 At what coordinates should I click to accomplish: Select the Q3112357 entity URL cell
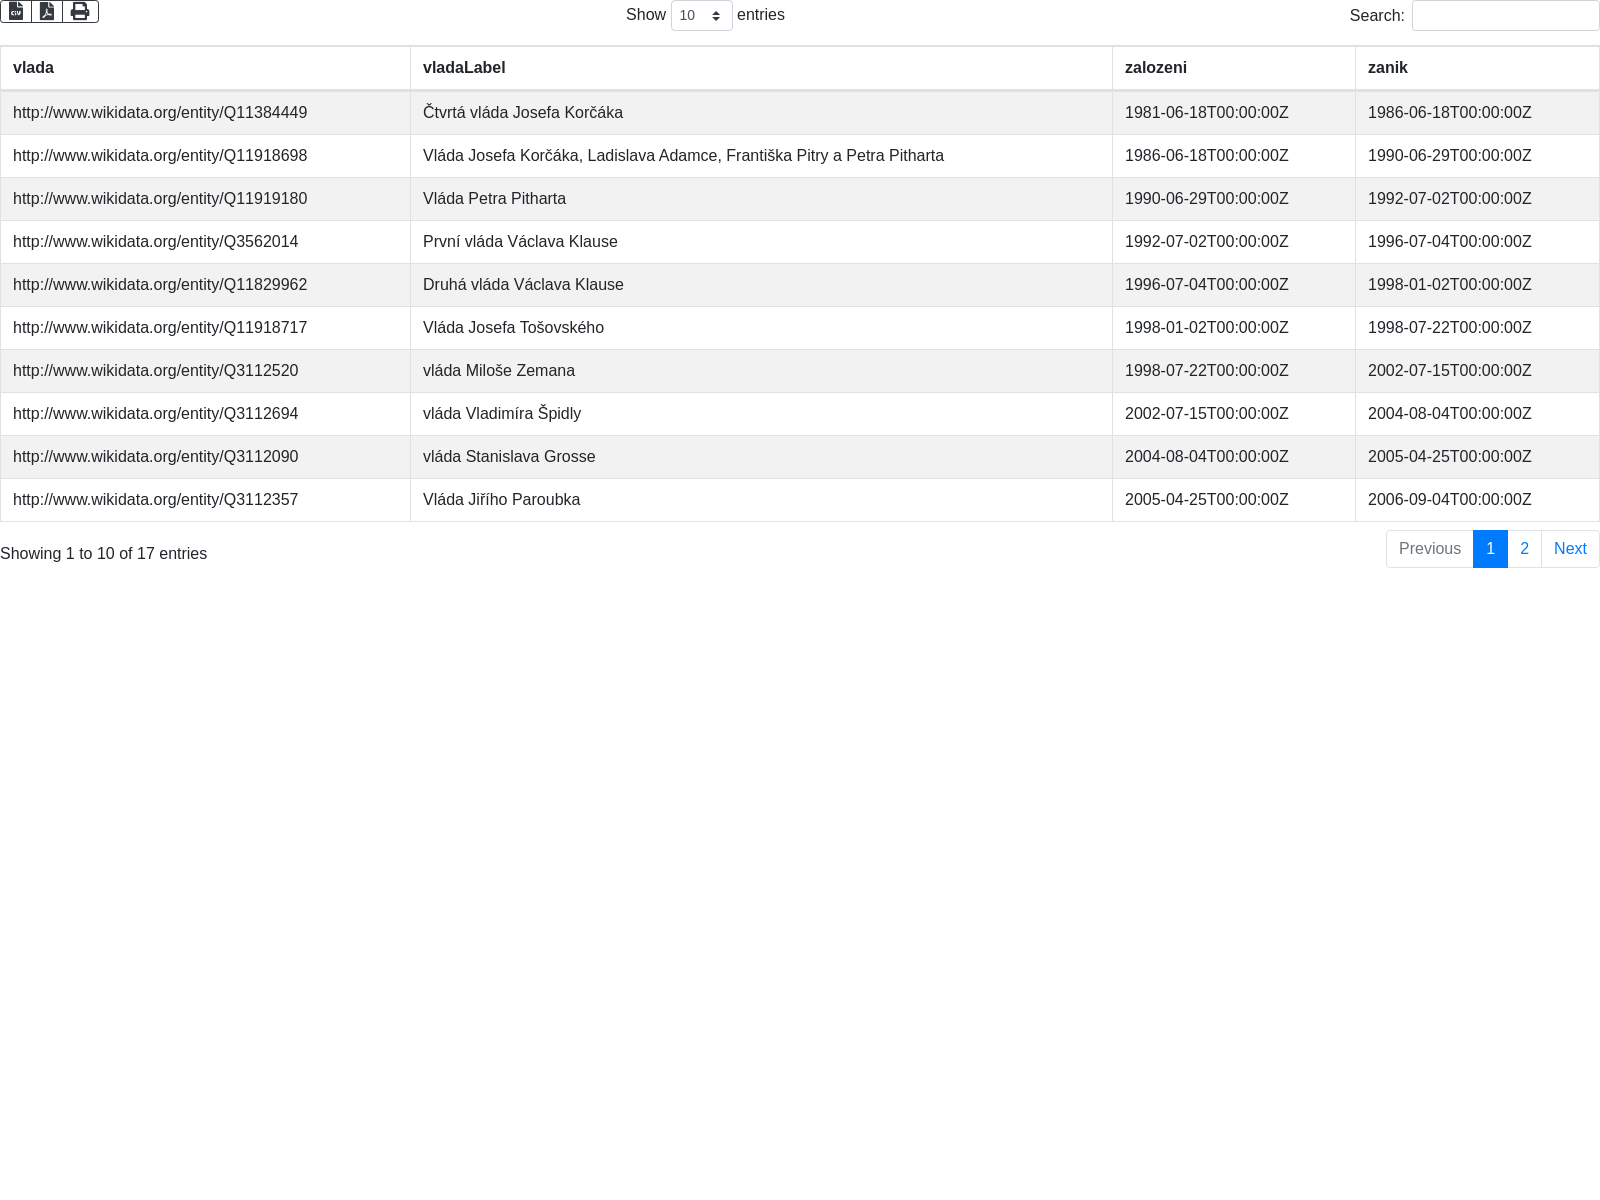(155, 500)
